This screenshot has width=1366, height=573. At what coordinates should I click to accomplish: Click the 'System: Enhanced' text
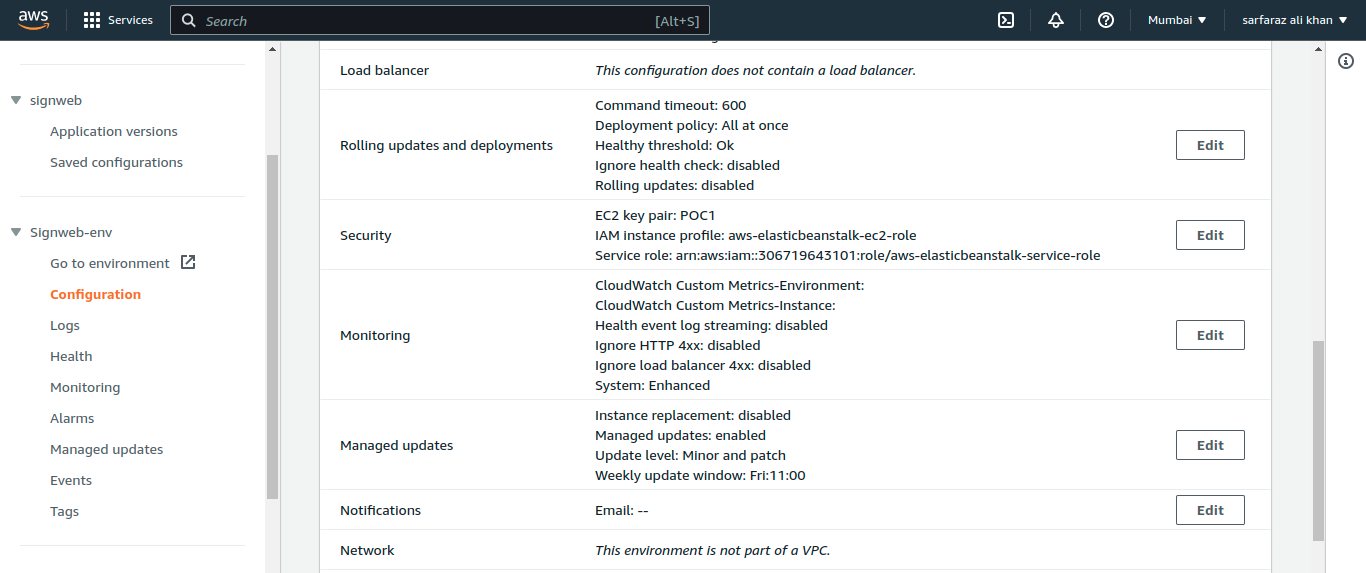pos(652,385)
